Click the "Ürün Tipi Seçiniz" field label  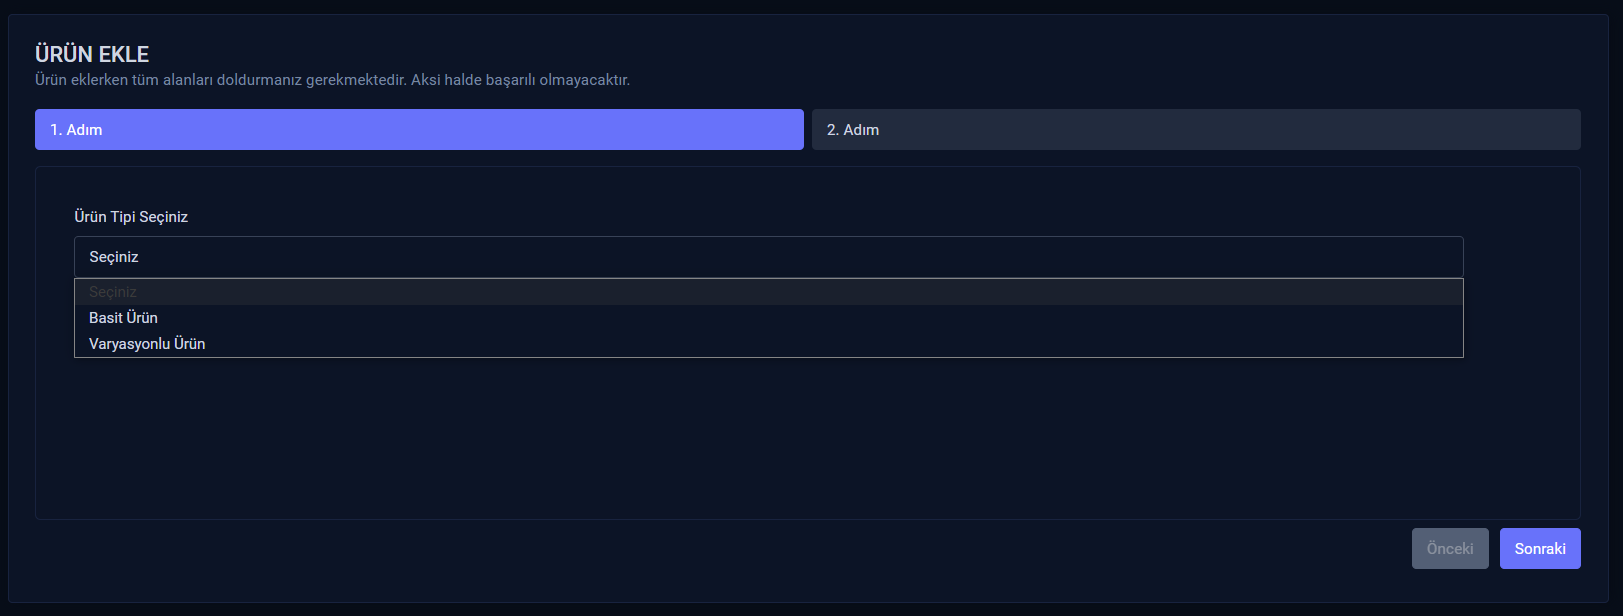(131, 217)
